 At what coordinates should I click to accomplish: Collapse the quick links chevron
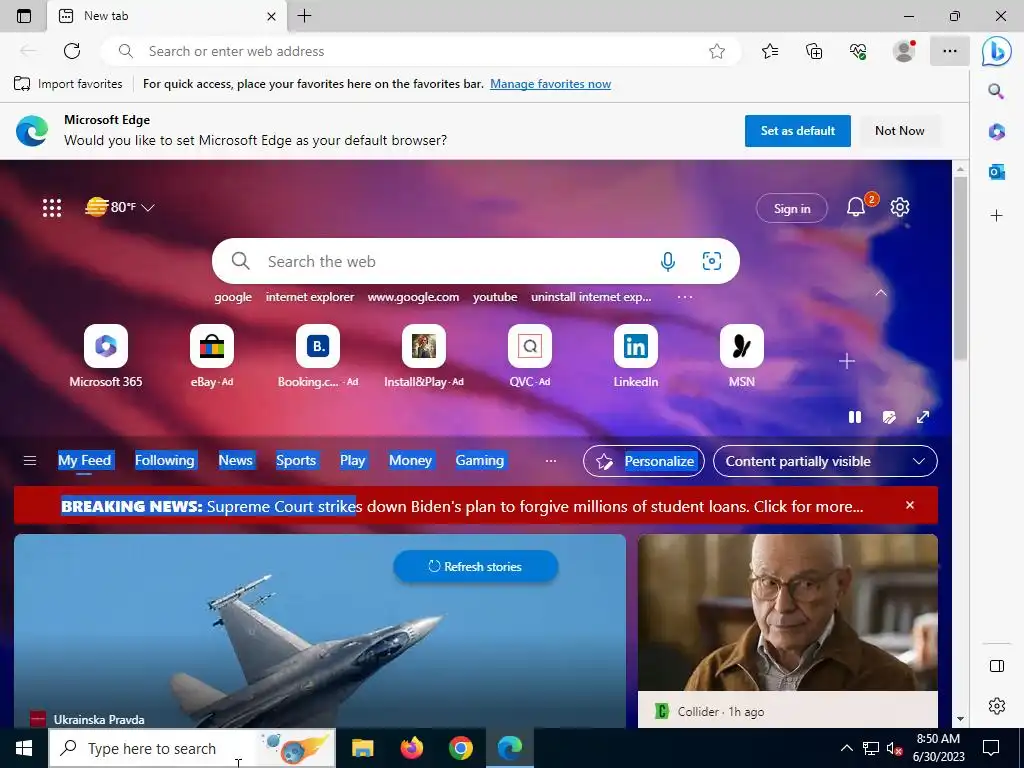pos(881,293)
